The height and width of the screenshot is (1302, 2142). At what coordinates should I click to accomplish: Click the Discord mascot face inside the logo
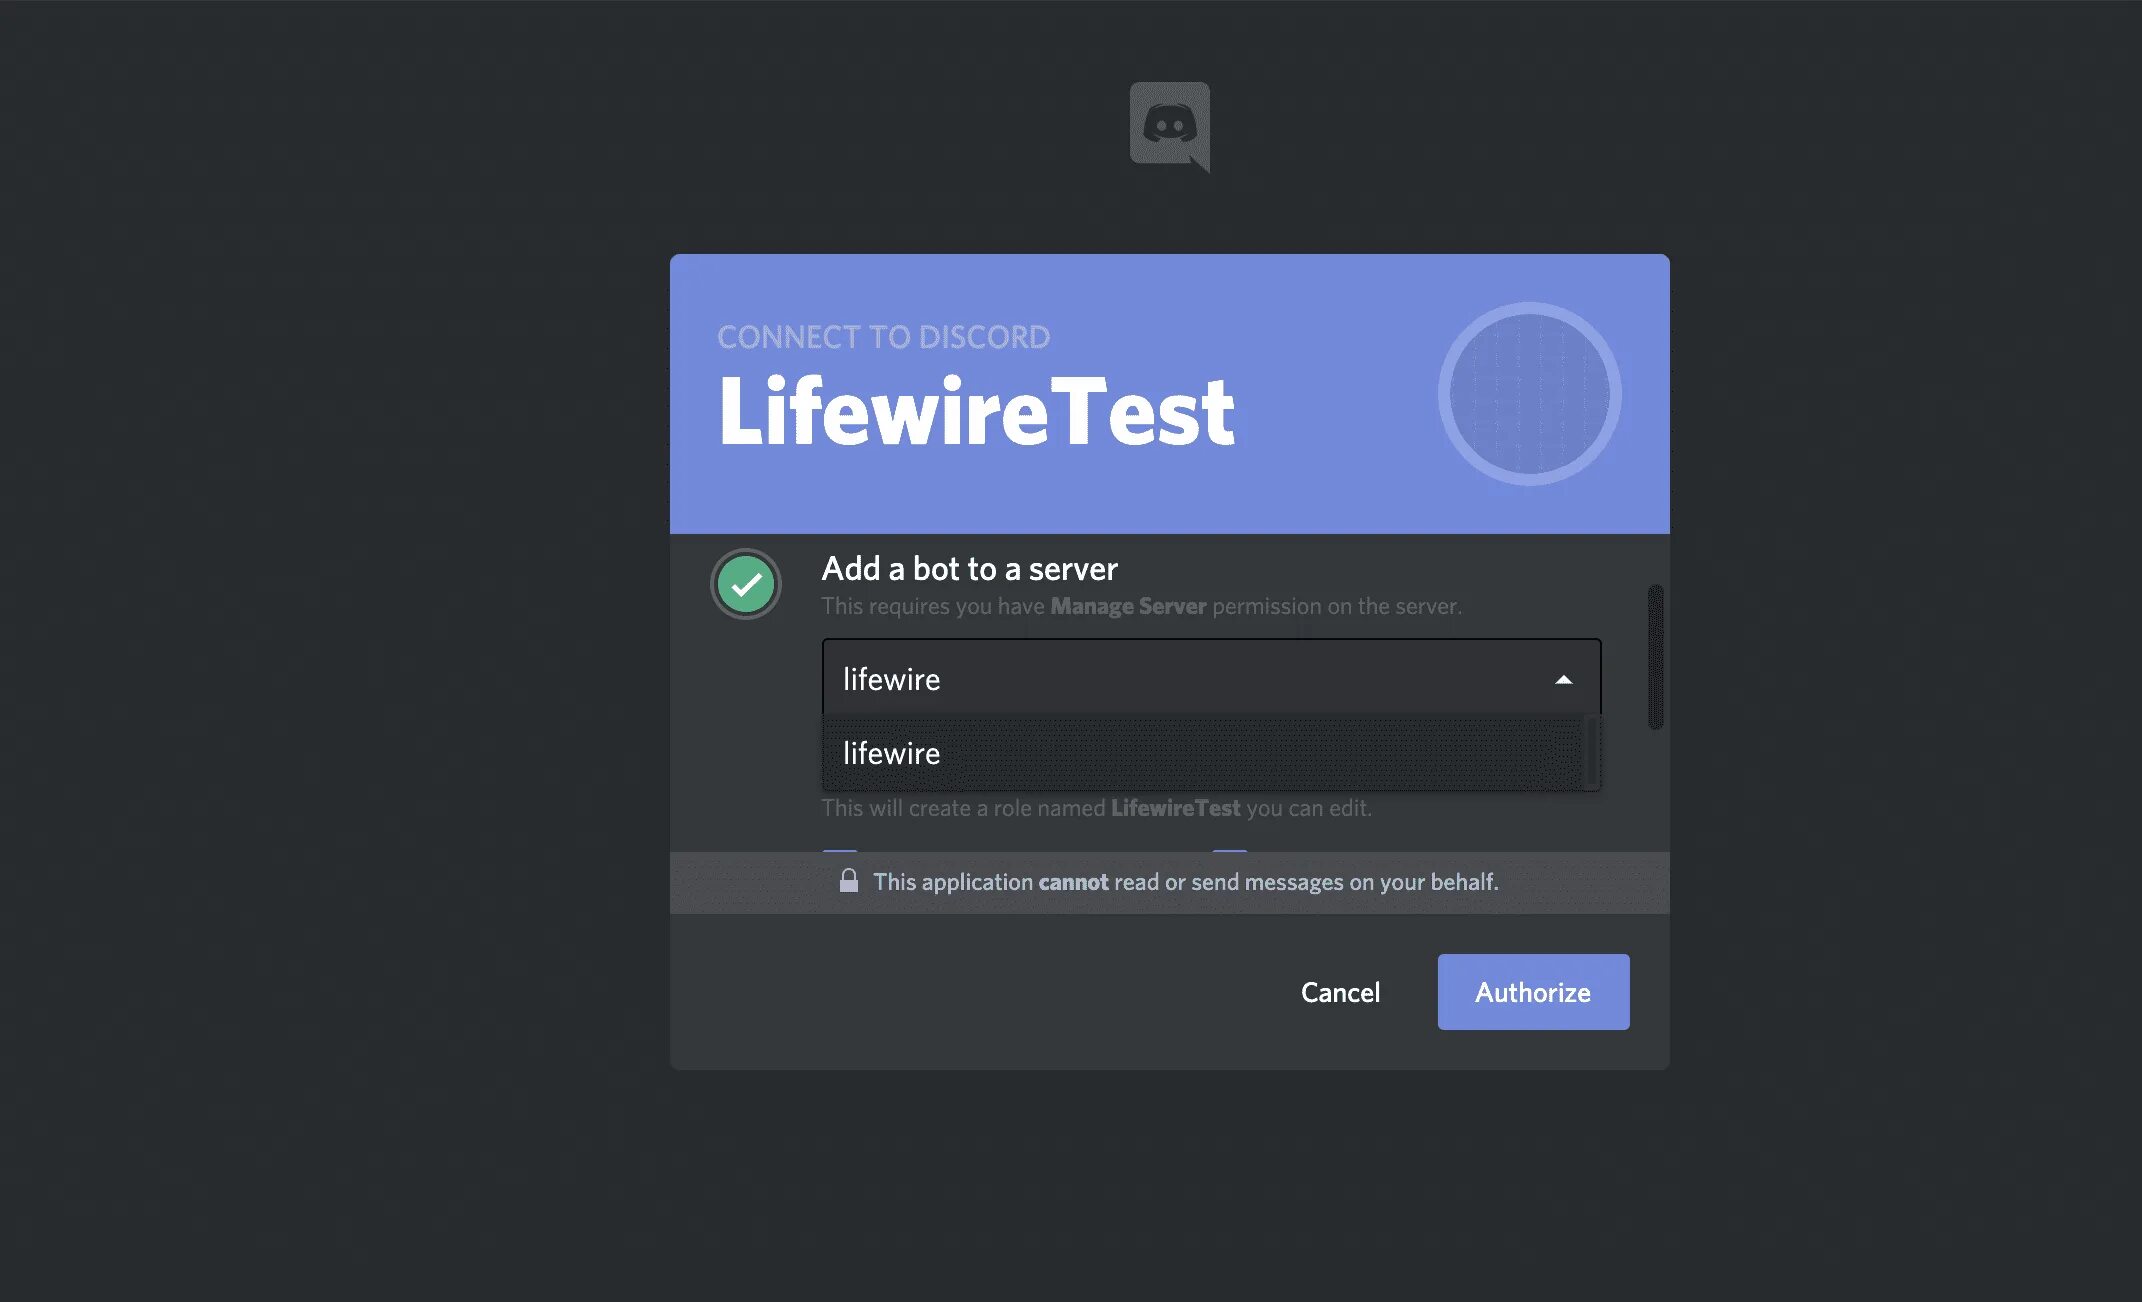click(1170, 122)
